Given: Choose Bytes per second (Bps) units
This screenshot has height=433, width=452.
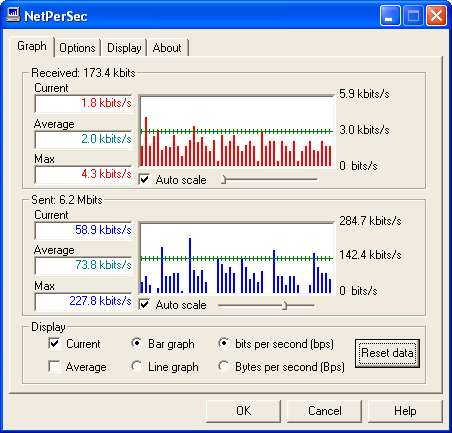Looking at the screenshot, I should point(224,366).
